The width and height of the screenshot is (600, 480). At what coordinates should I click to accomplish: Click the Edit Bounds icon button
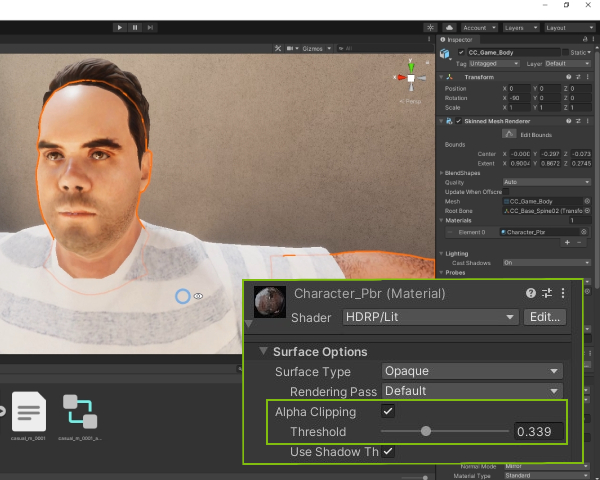tap(509, 133)
